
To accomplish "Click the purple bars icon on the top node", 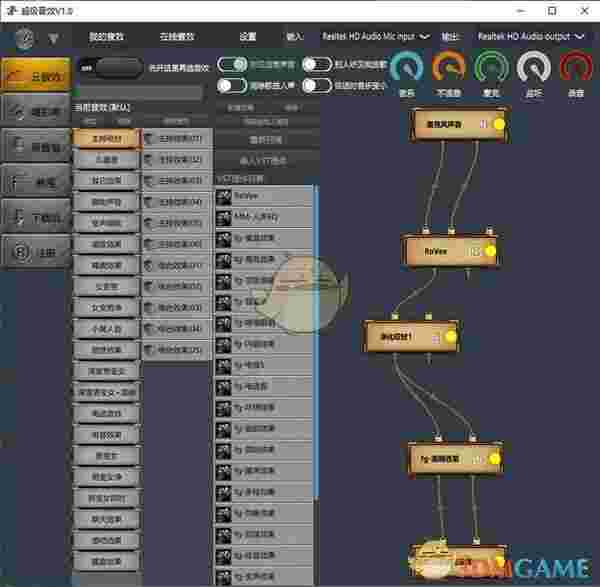I will pyautogui.click(x=484, y=124).
